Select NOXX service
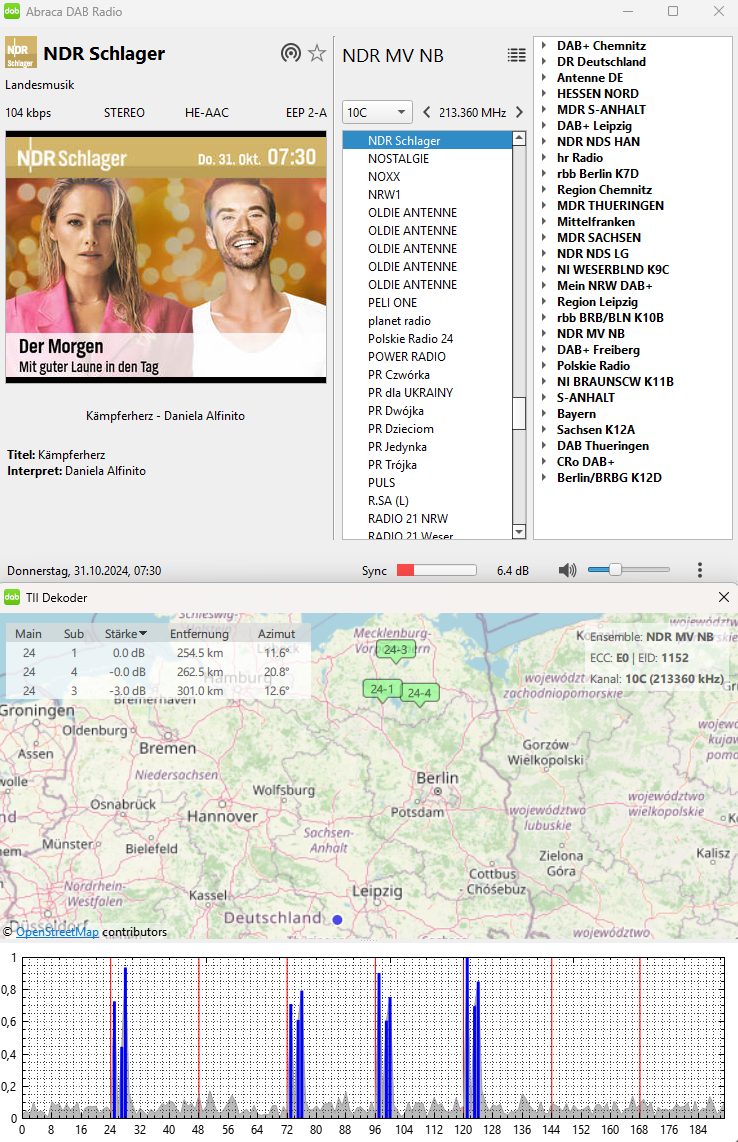This screenshot has height=1142, width=738. tap(428, 176)
